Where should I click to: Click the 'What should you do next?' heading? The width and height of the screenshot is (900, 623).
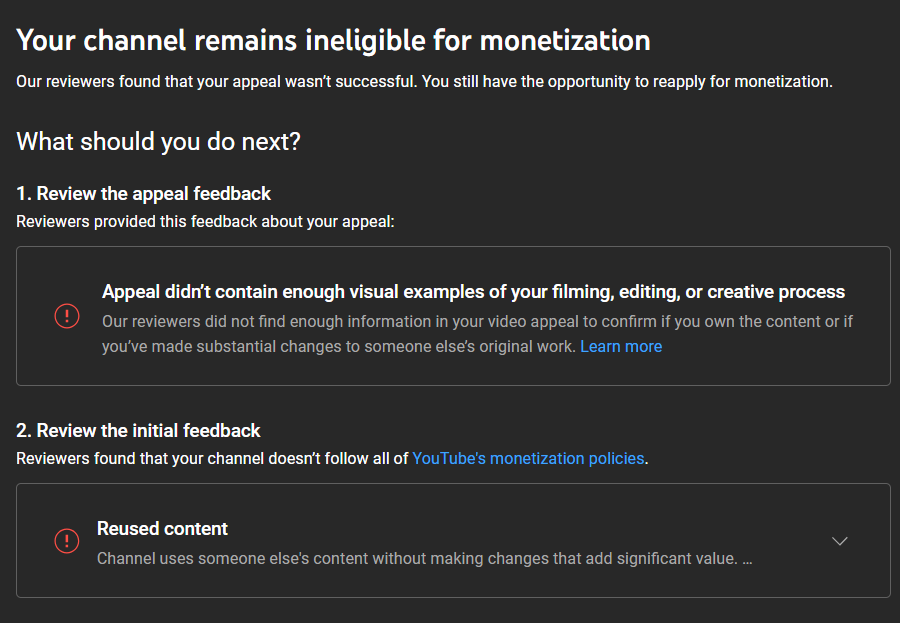[x=158, y=141]
